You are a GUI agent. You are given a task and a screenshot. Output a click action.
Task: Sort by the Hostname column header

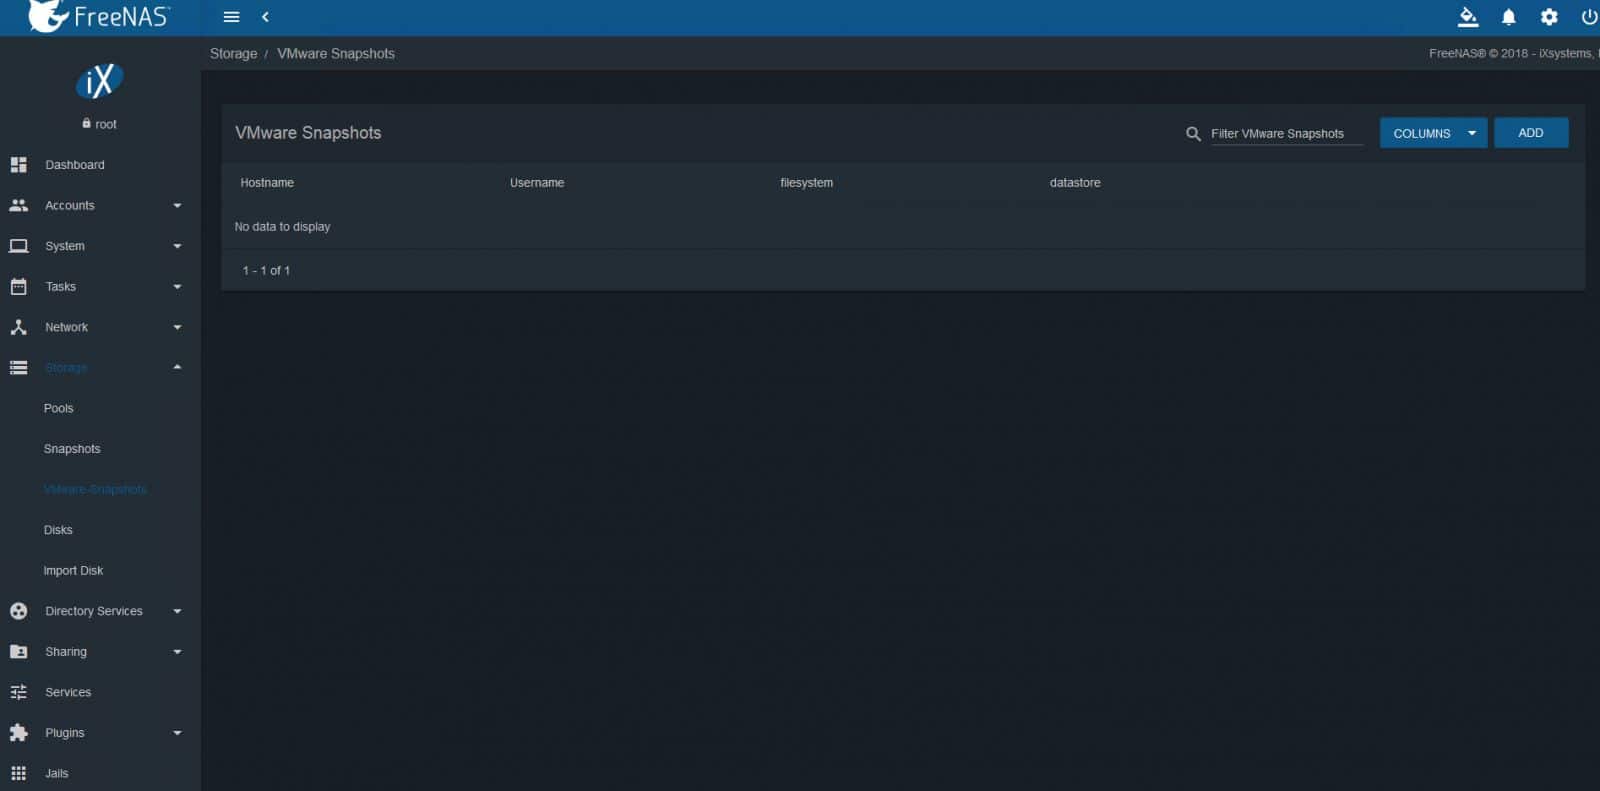point(267,183)
